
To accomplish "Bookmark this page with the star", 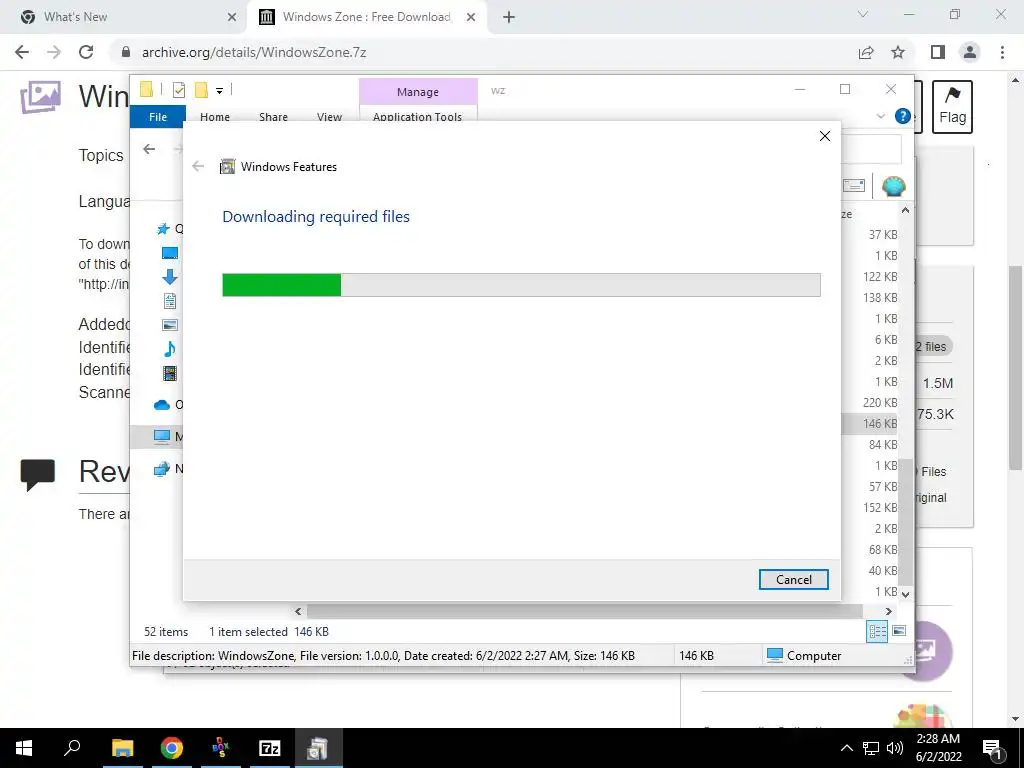I will (898, 52).
